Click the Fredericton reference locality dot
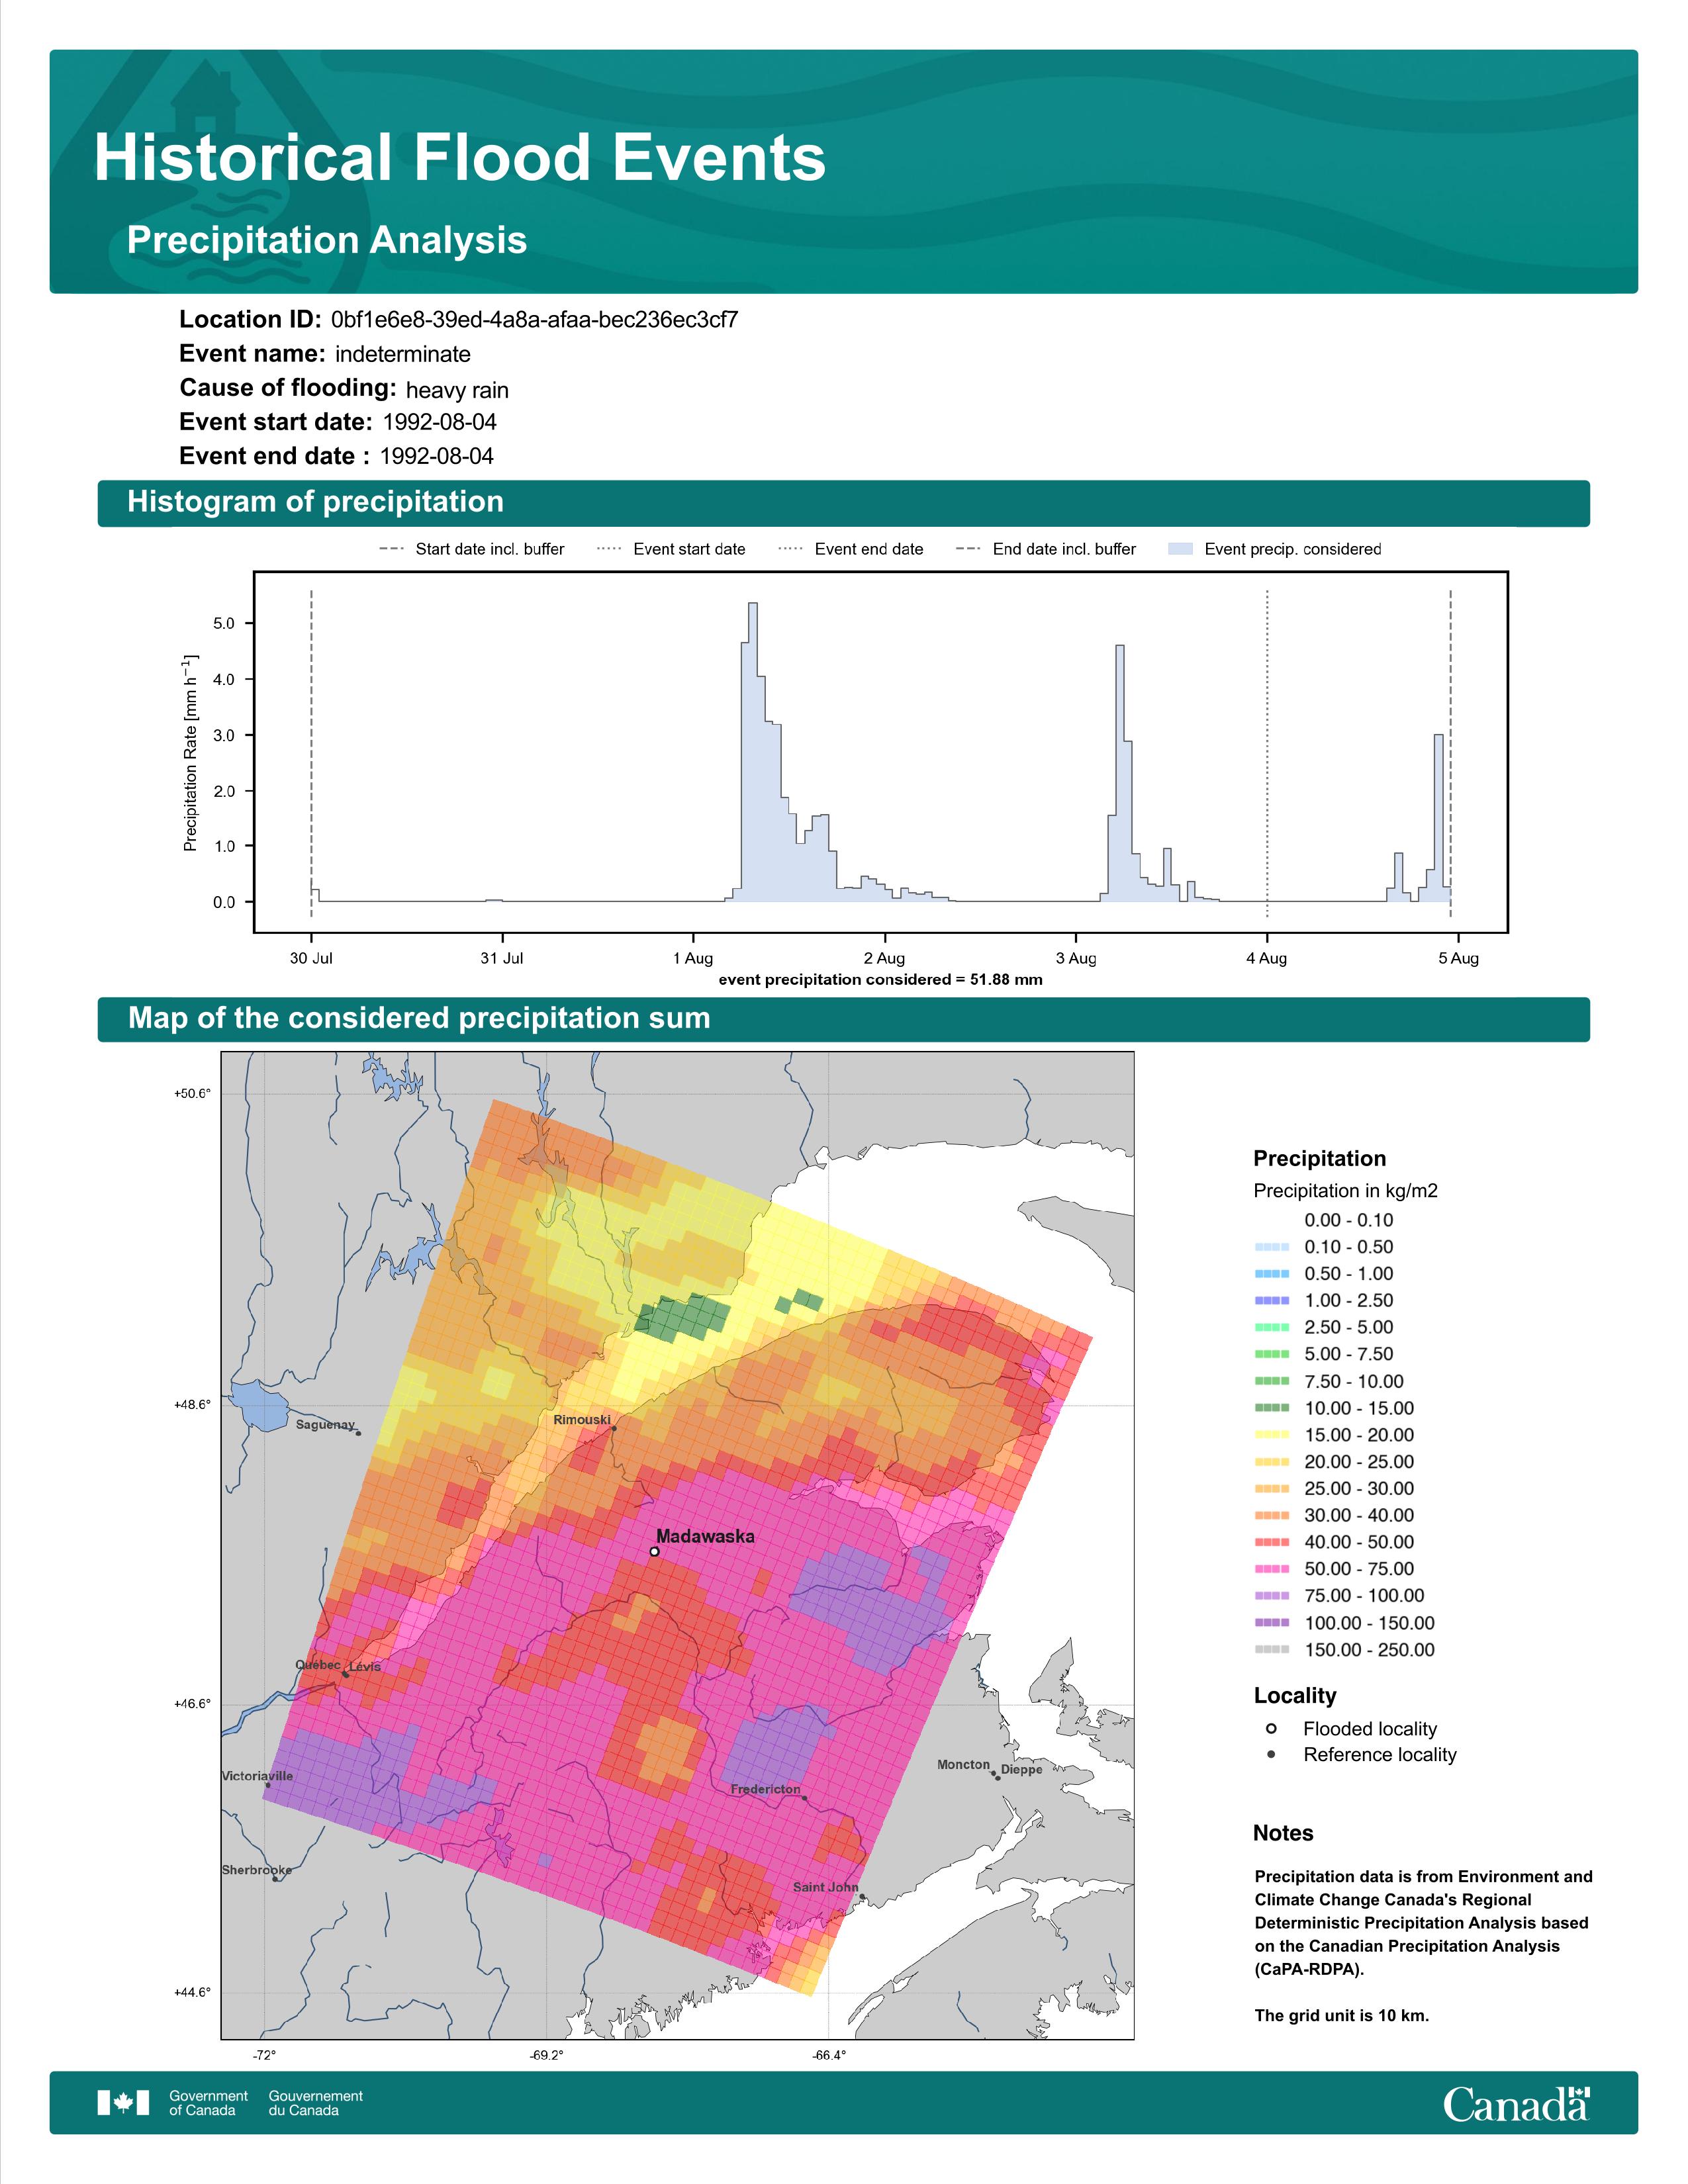 pos(804,1797)
